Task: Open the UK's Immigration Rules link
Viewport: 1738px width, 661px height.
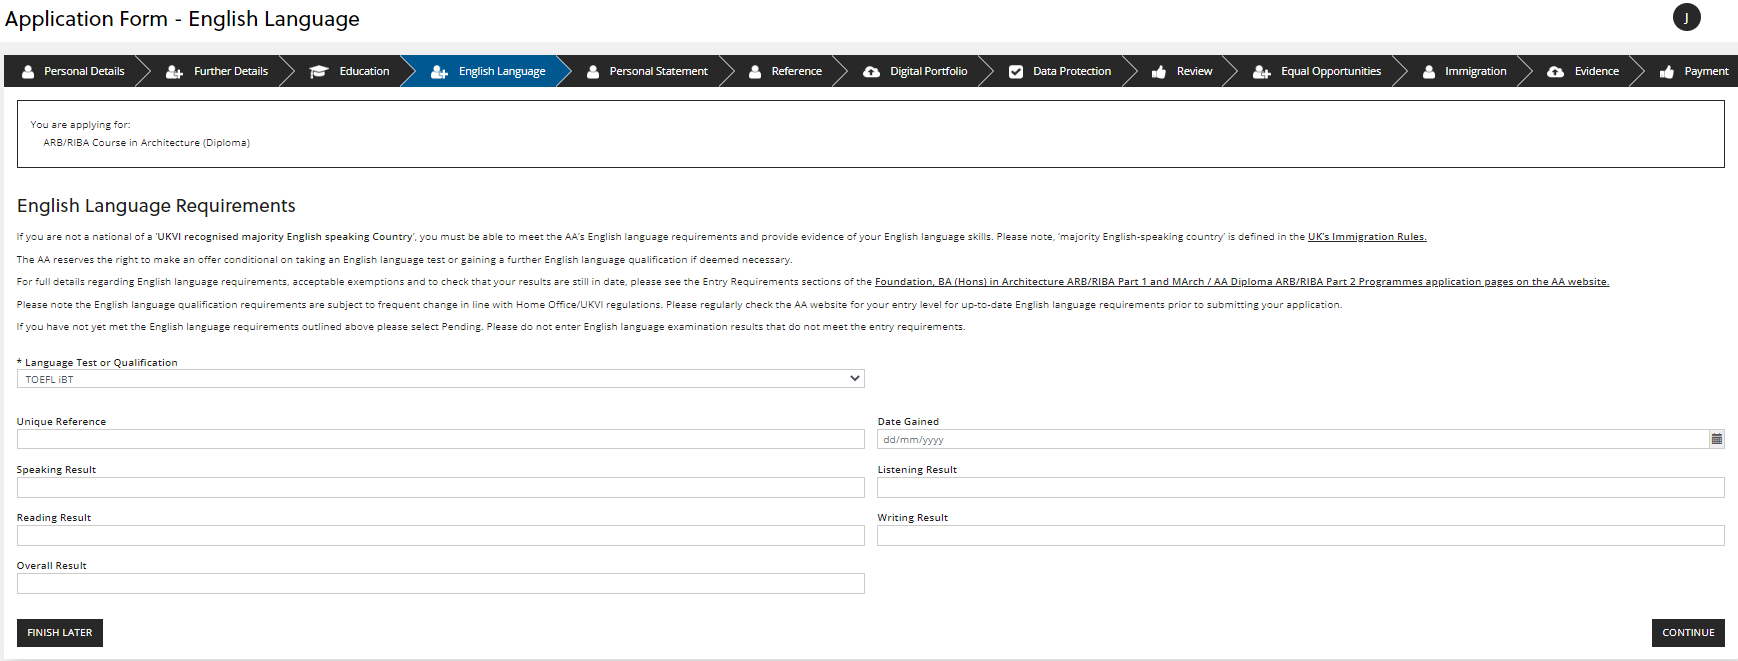Action: [x=1366, y=237]
